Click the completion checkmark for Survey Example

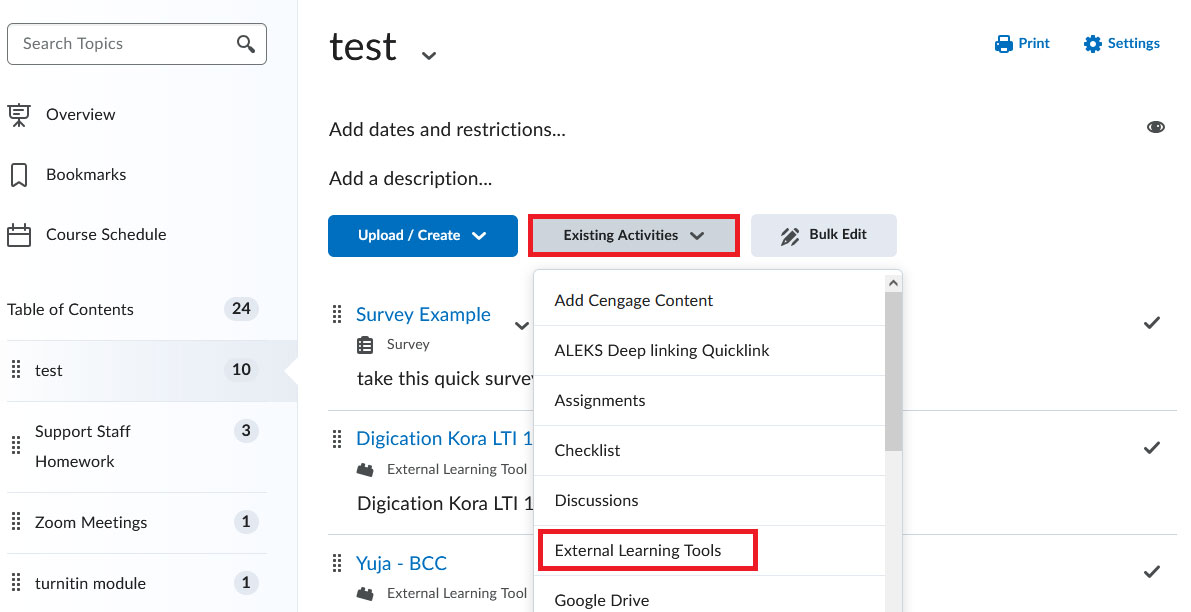pyautogui.click(x=1152, y=323)
